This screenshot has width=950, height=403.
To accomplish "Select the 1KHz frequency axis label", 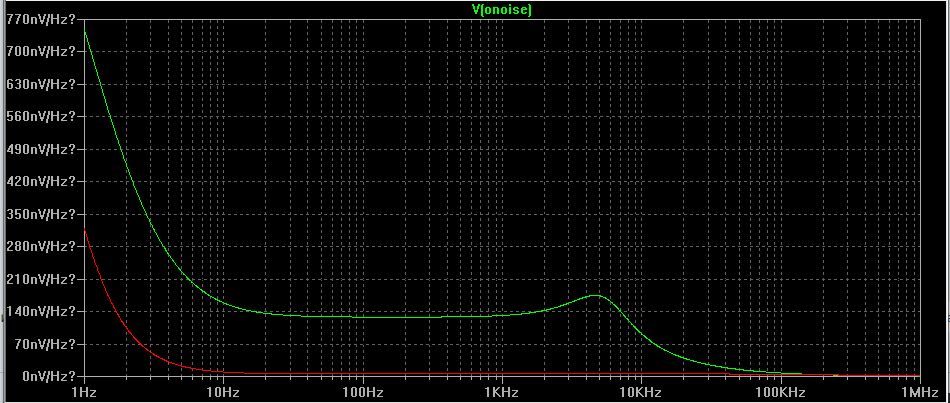I will (x=500, y=392).
